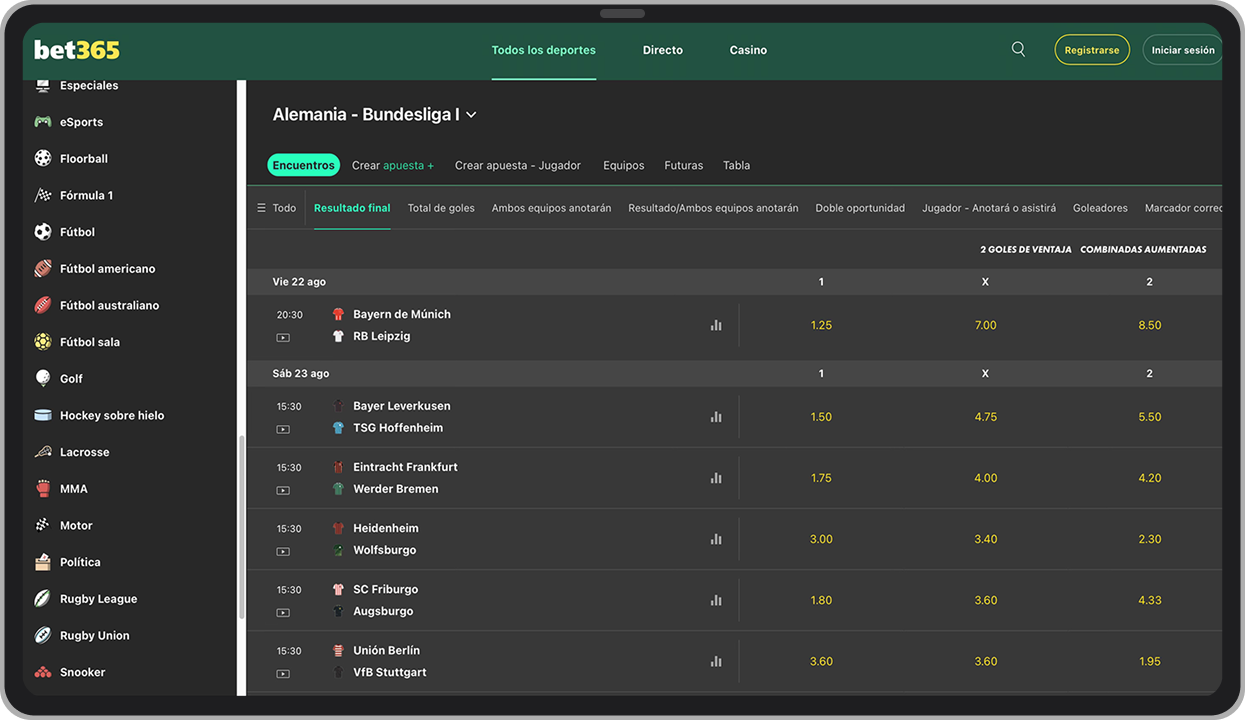Select Ambos equipos anotarán market tab

[551, 208]
